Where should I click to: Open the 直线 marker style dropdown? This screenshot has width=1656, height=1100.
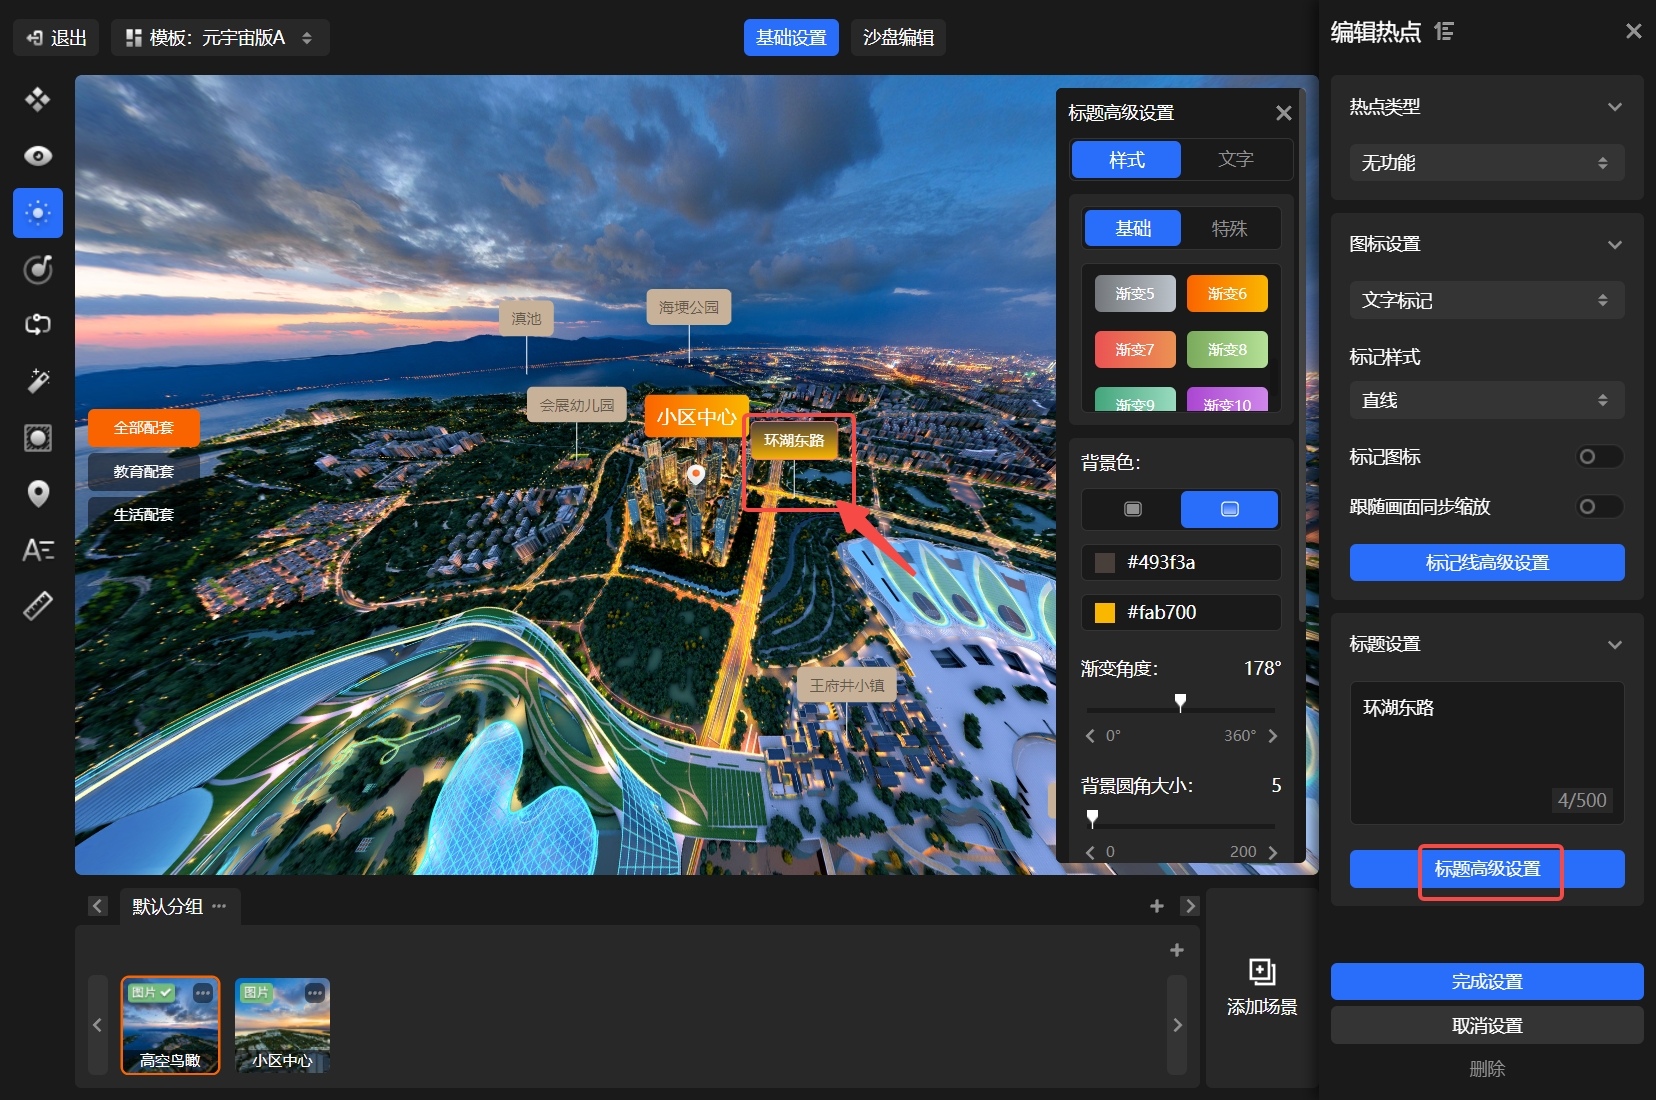(x=1486, y=401)
